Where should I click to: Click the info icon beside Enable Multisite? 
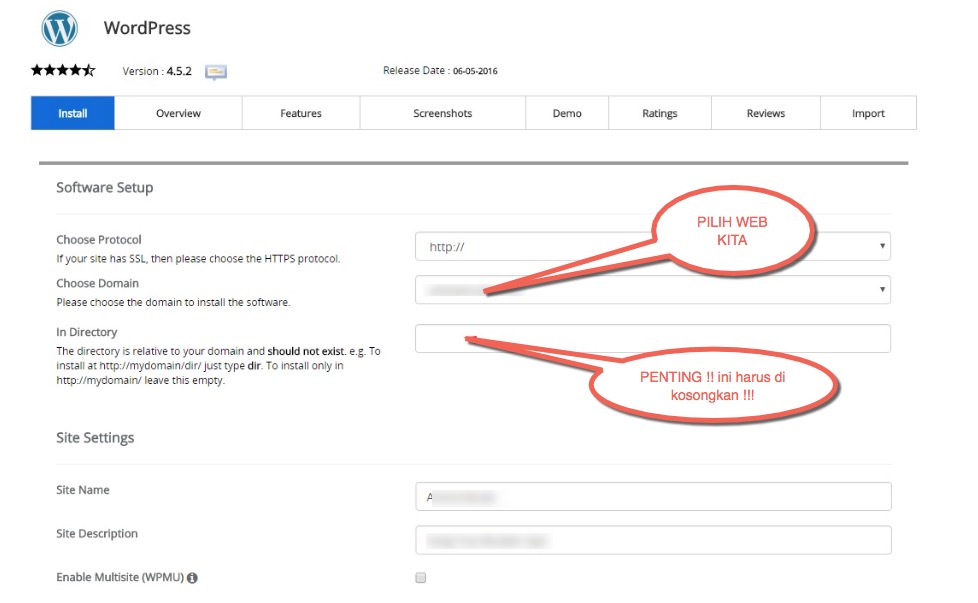point(192,578)
